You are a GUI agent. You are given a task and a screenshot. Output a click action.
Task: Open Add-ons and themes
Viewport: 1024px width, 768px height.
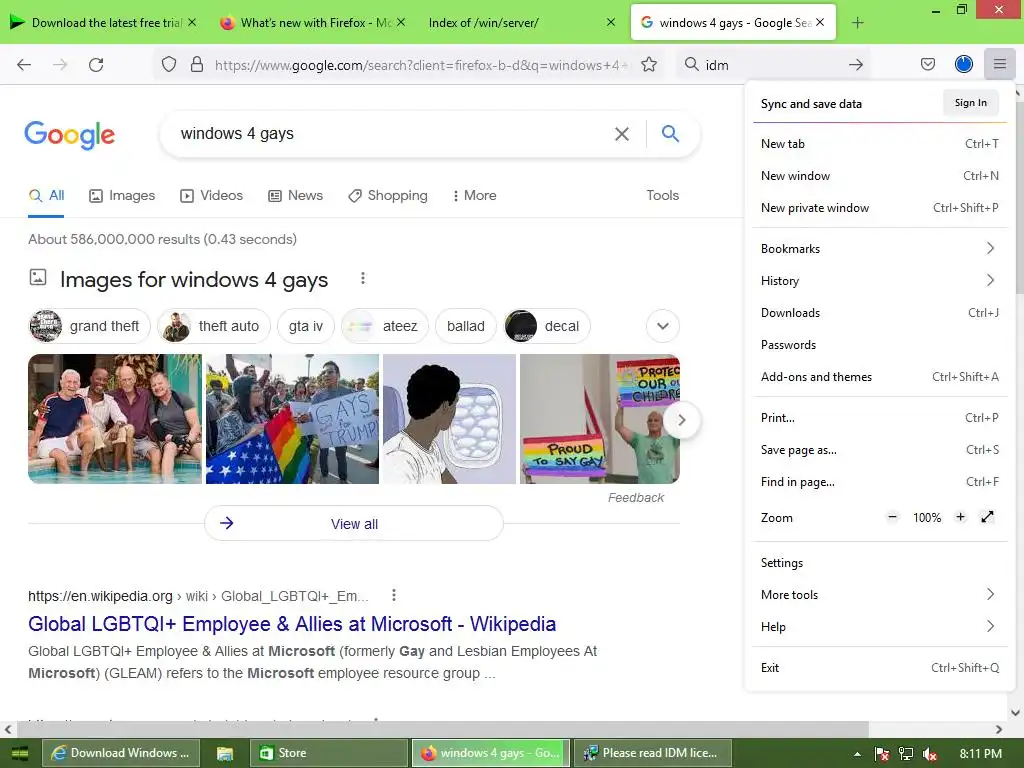879,377
